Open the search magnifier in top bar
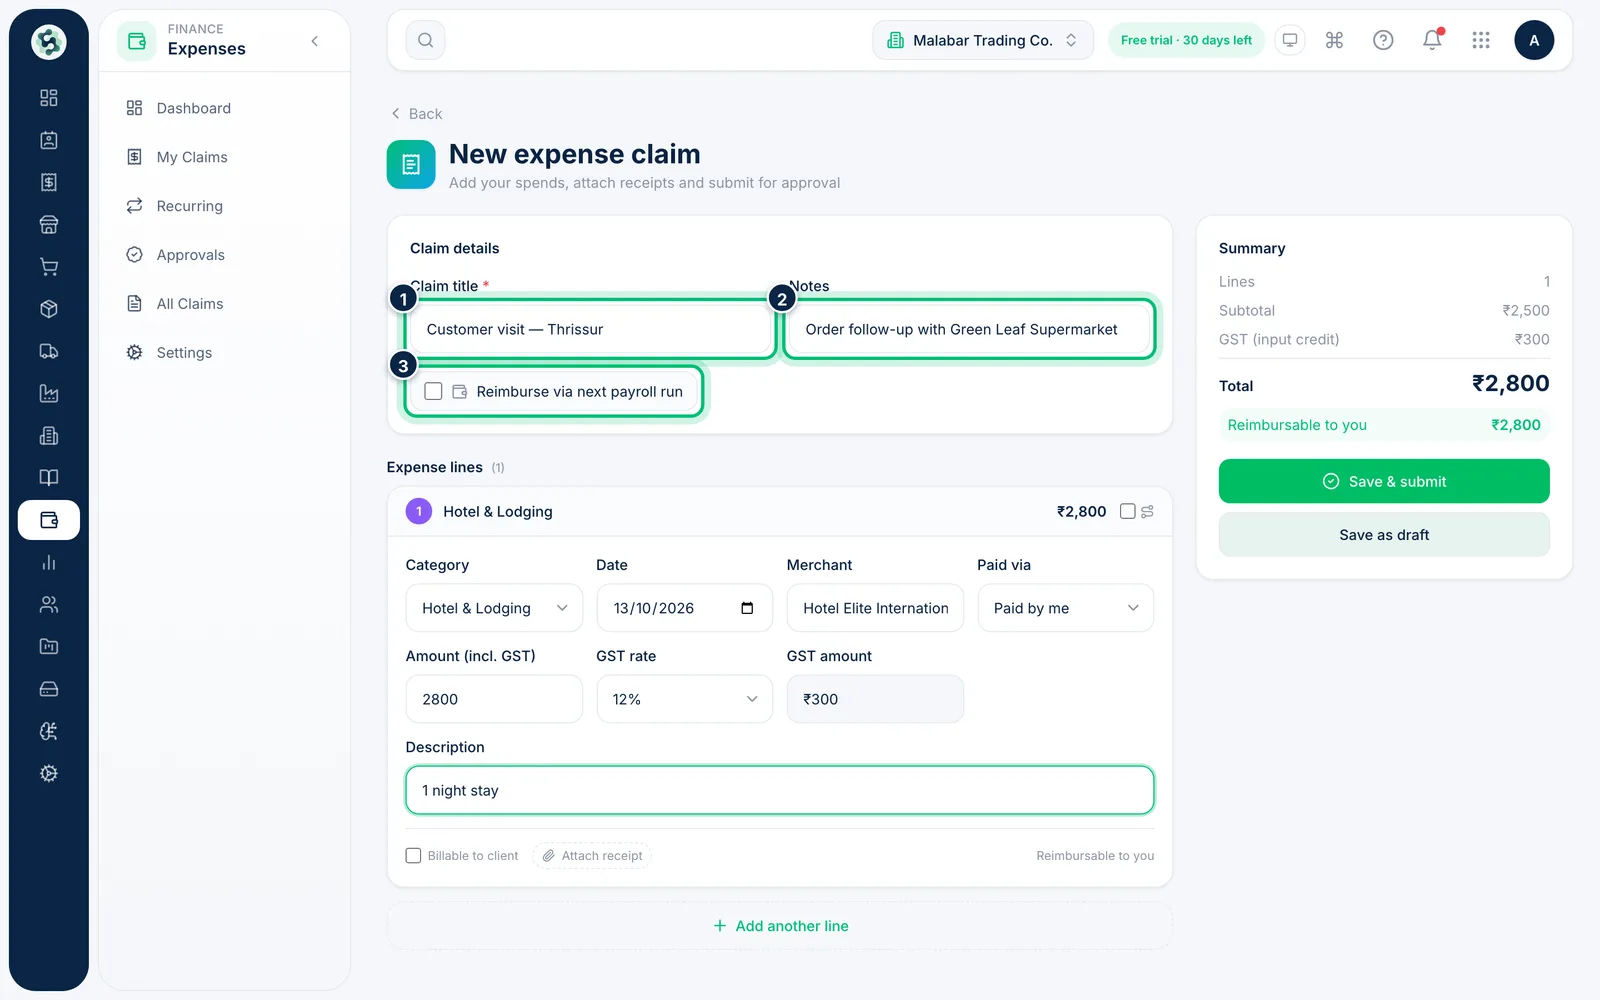Viewport: 1600px width, 1000px height. pos(425,40)
